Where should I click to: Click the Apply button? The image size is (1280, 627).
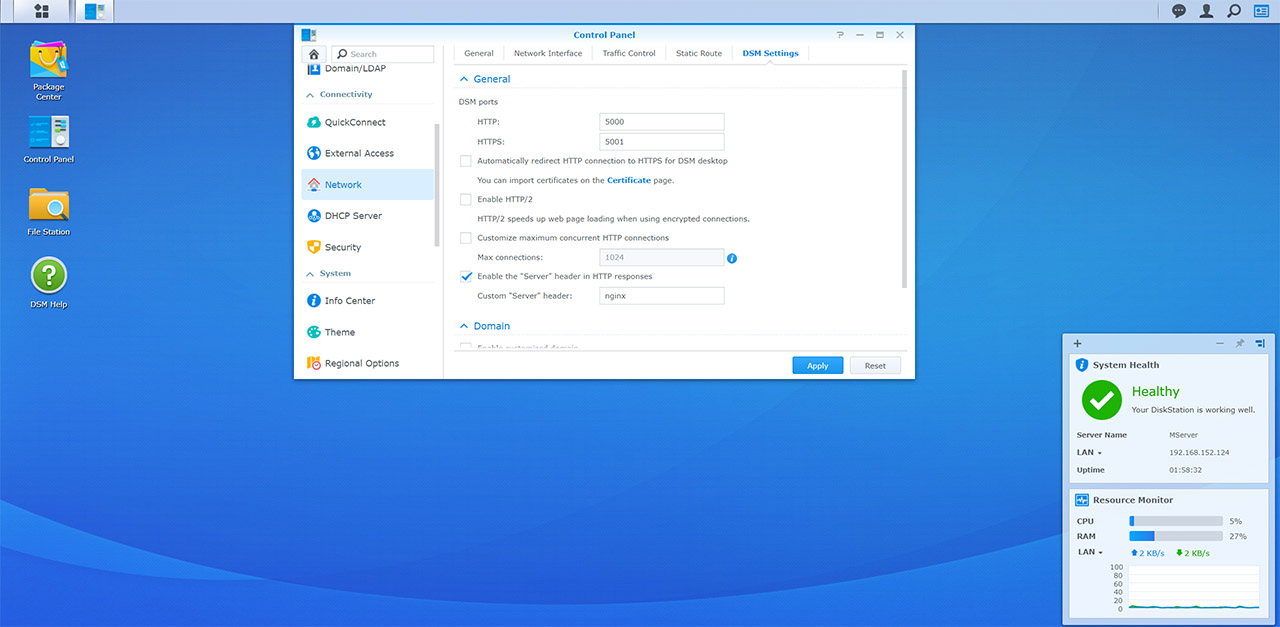point(817,366)
